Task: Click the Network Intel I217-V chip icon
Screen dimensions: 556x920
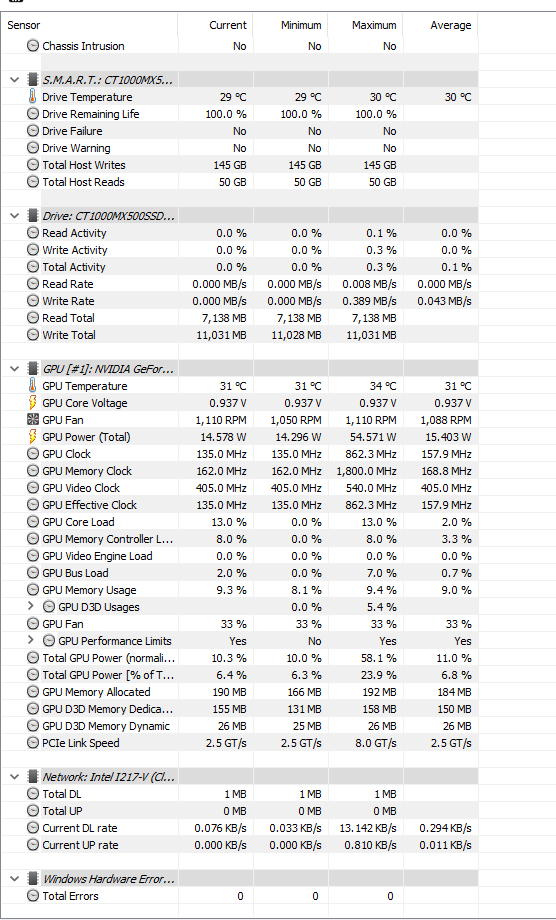Action: [33, 777]
